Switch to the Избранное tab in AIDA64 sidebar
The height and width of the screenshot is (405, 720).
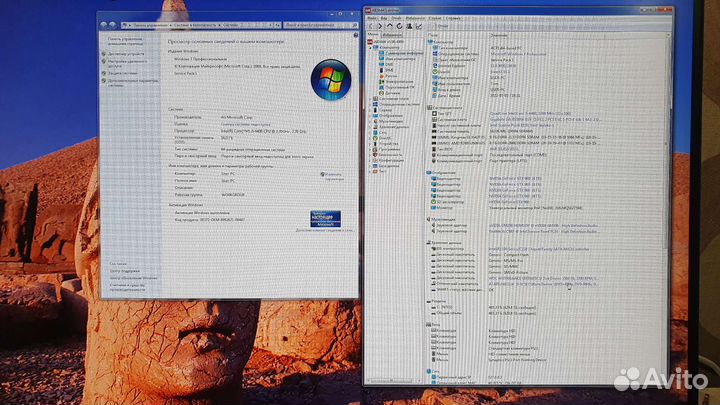[x=392, y=35]
